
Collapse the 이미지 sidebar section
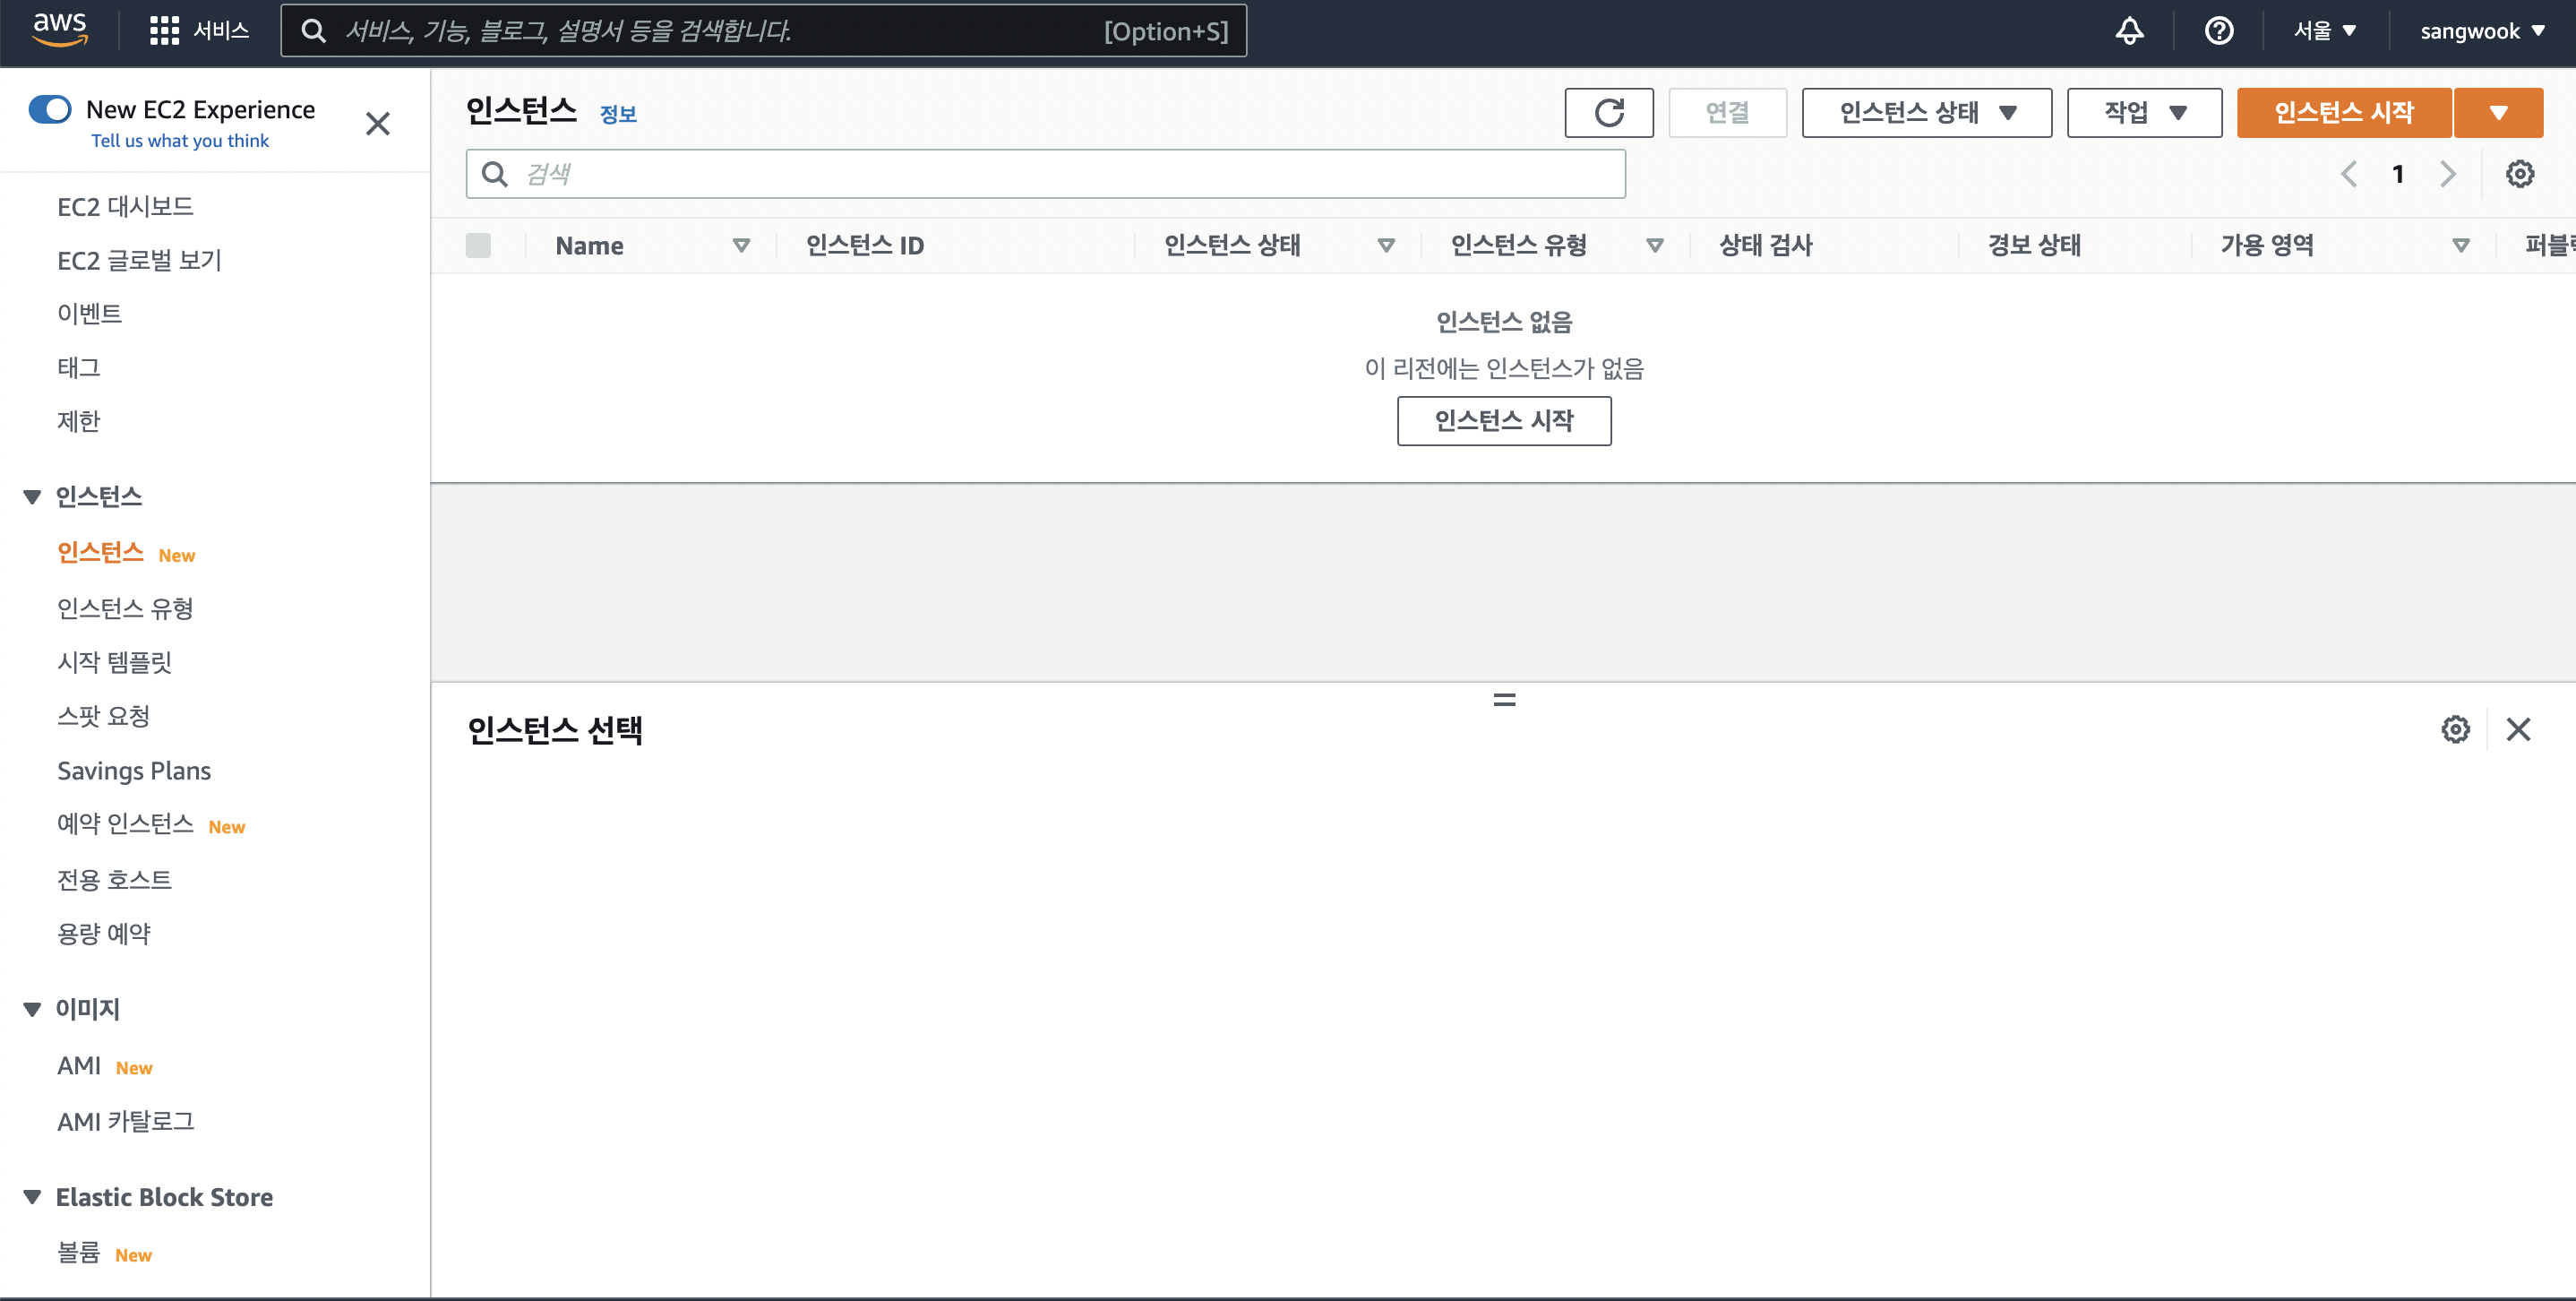[32, 1009]
